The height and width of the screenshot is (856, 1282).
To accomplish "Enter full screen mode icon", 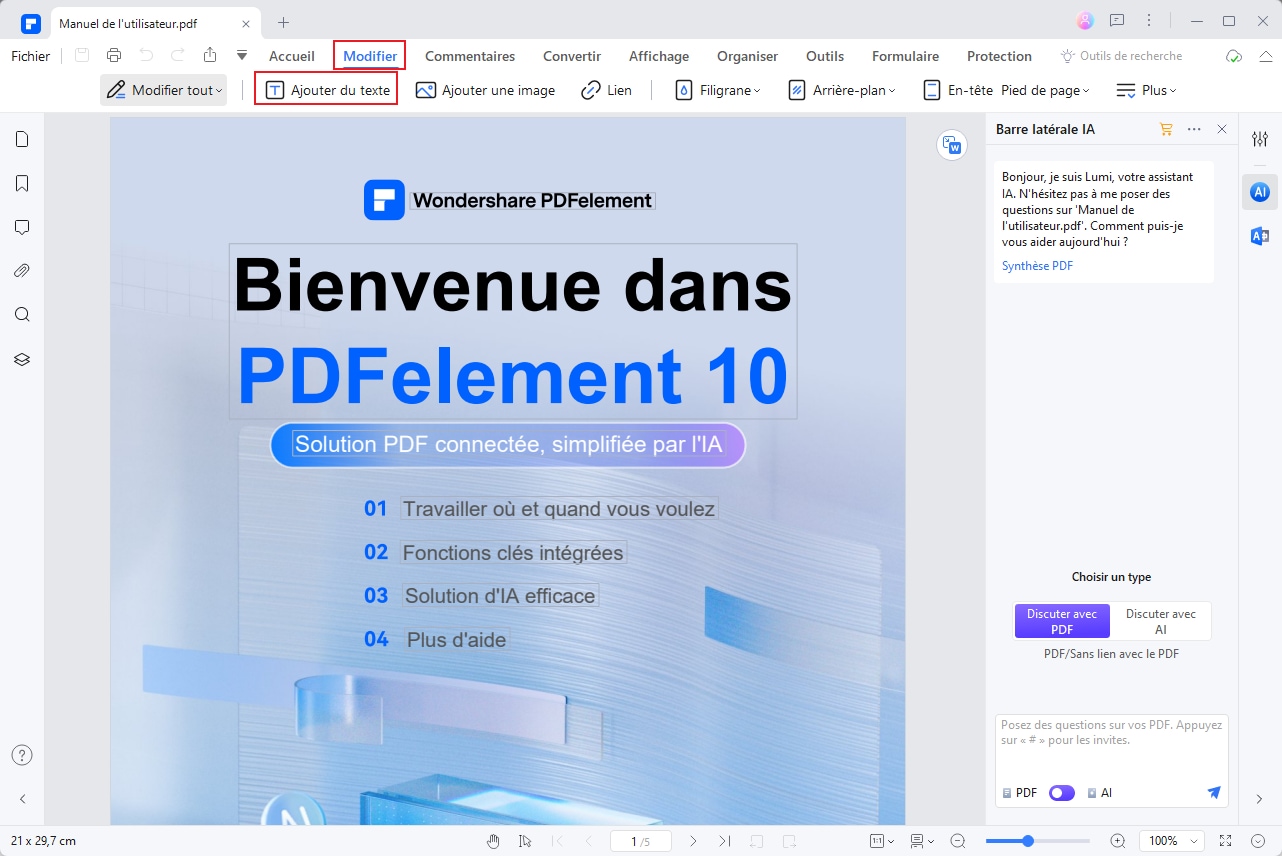I will [1227, 841].
